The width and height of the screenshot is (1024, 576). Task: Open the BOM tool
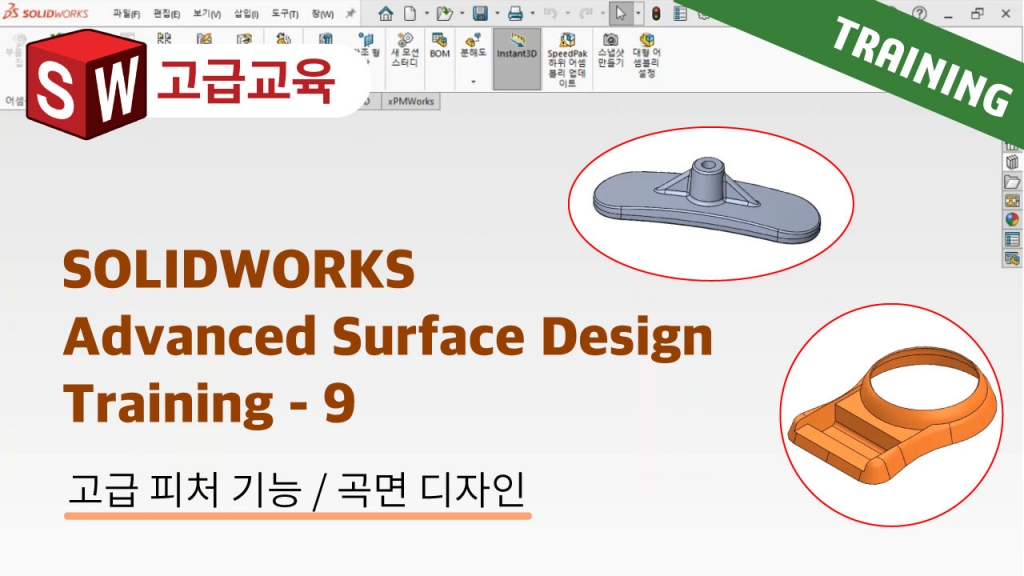coord(440,45)
